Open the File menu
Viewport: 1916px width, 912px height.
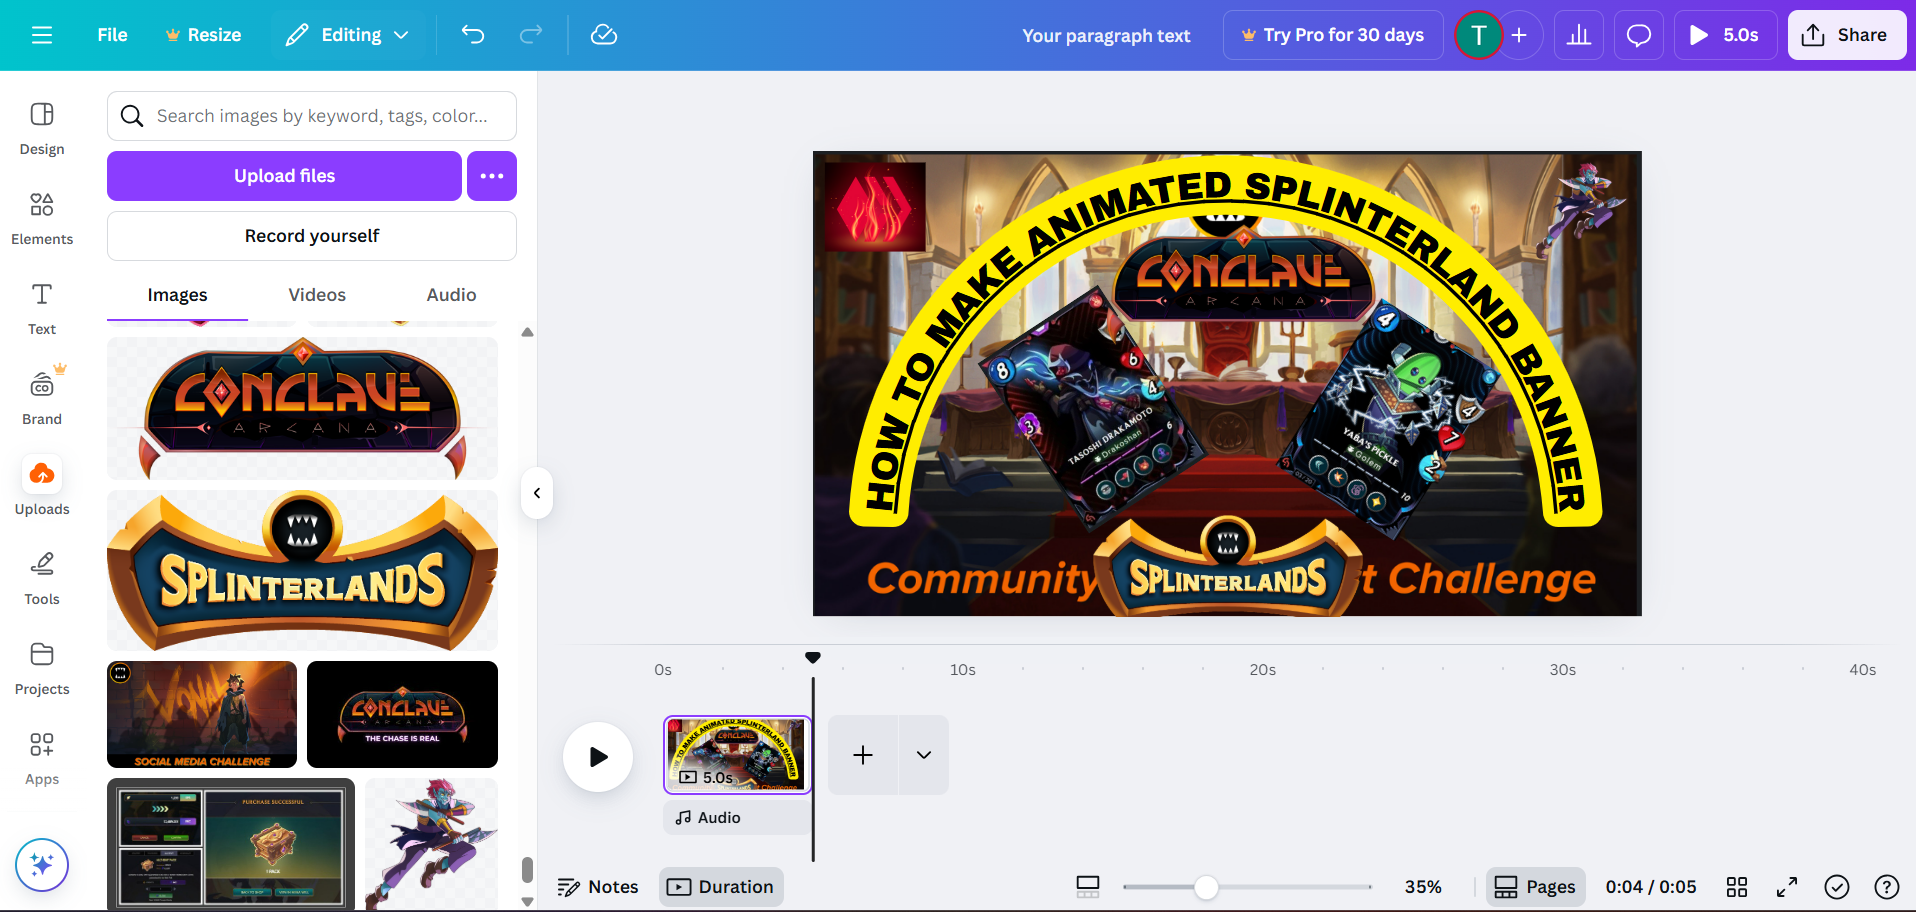(112, 35)
